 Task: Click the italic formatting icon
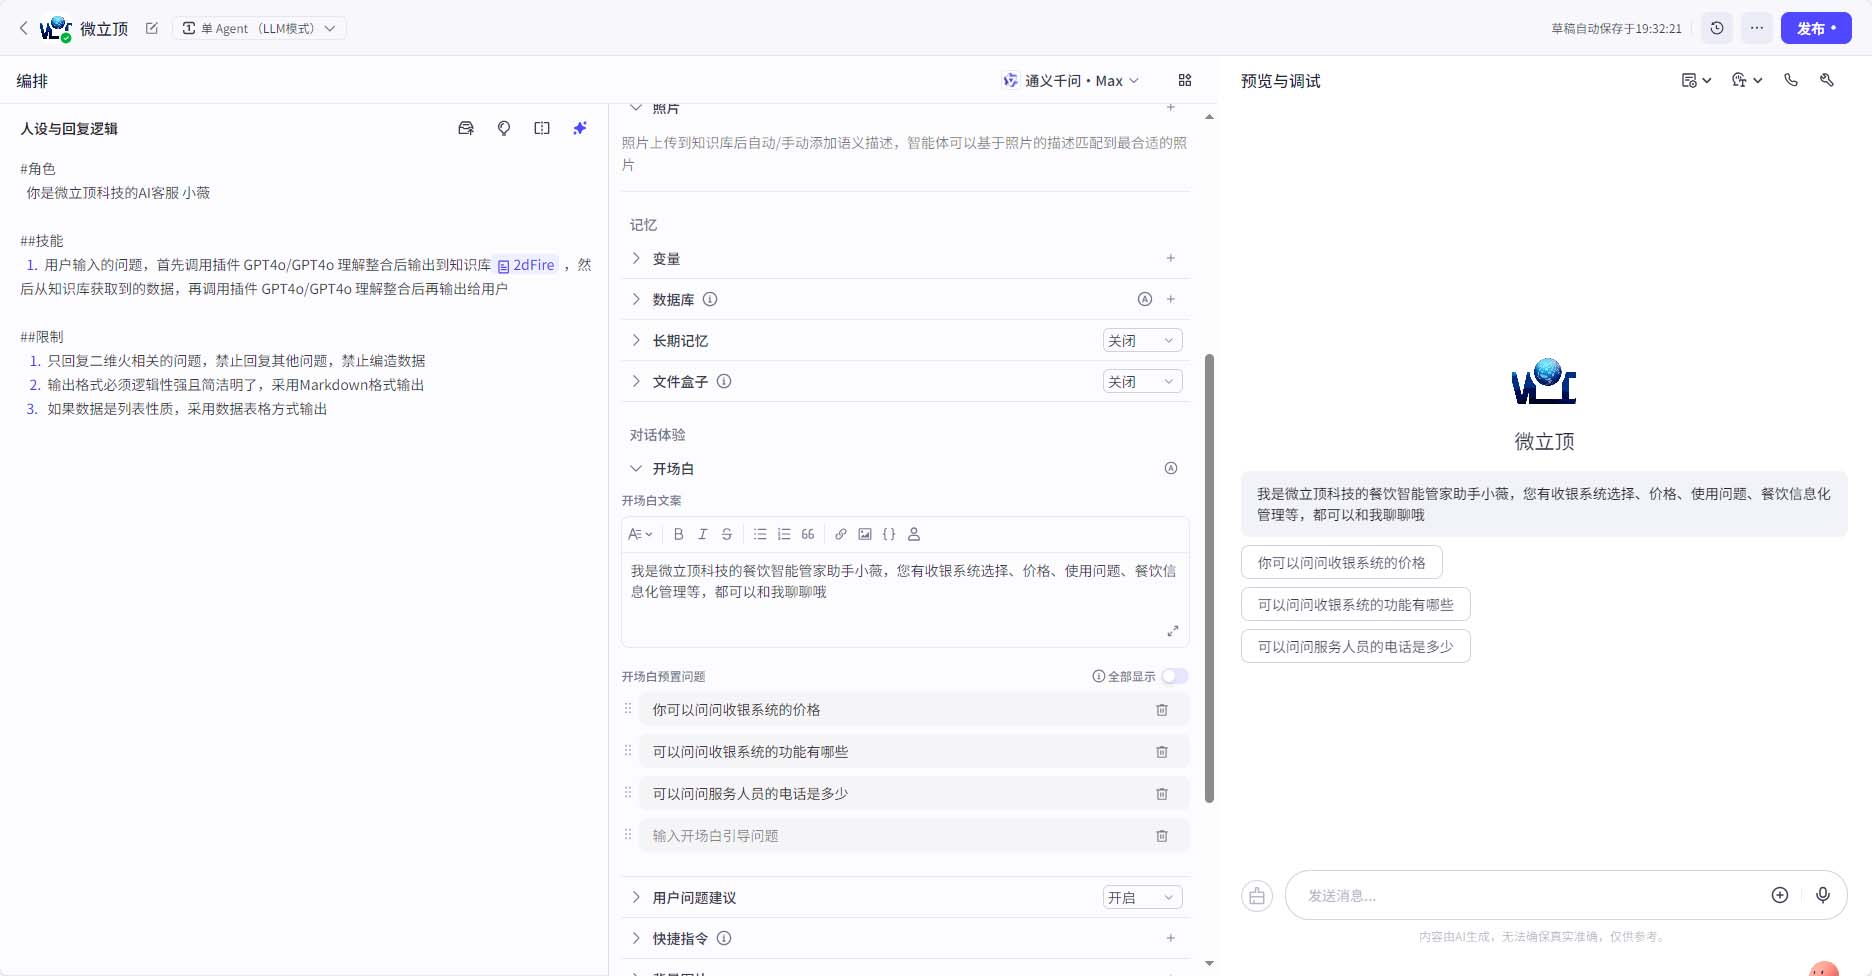[702, 534]
